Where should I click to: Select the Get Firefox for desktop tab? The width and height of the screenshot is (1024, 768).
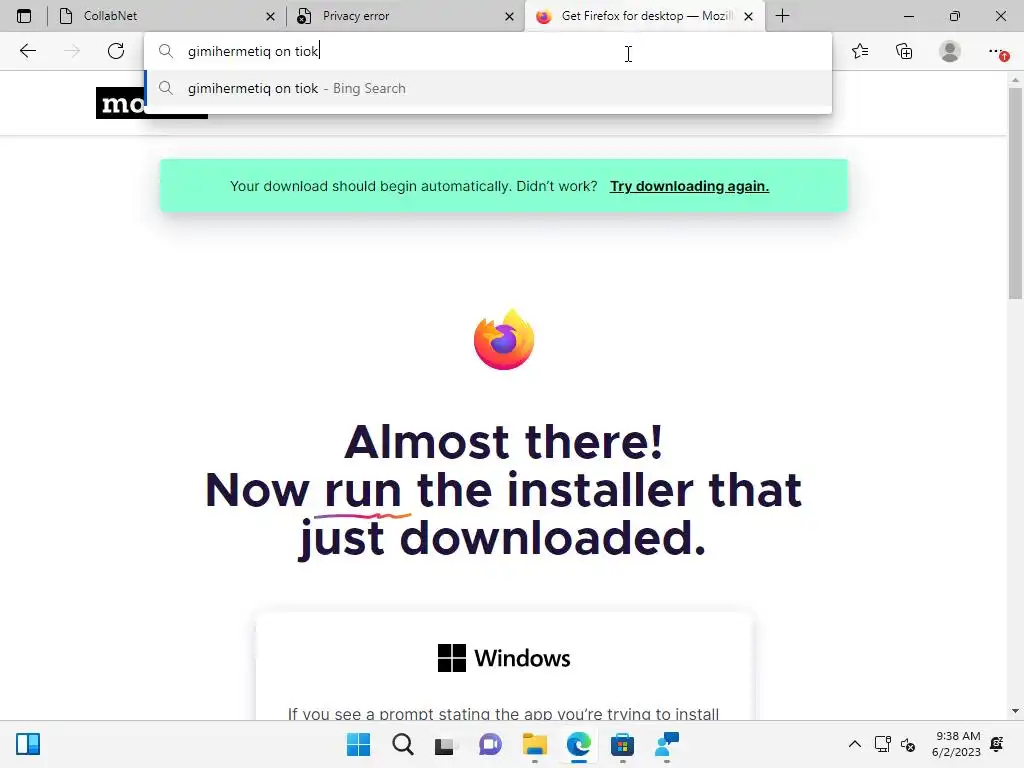tap(645, 16)
